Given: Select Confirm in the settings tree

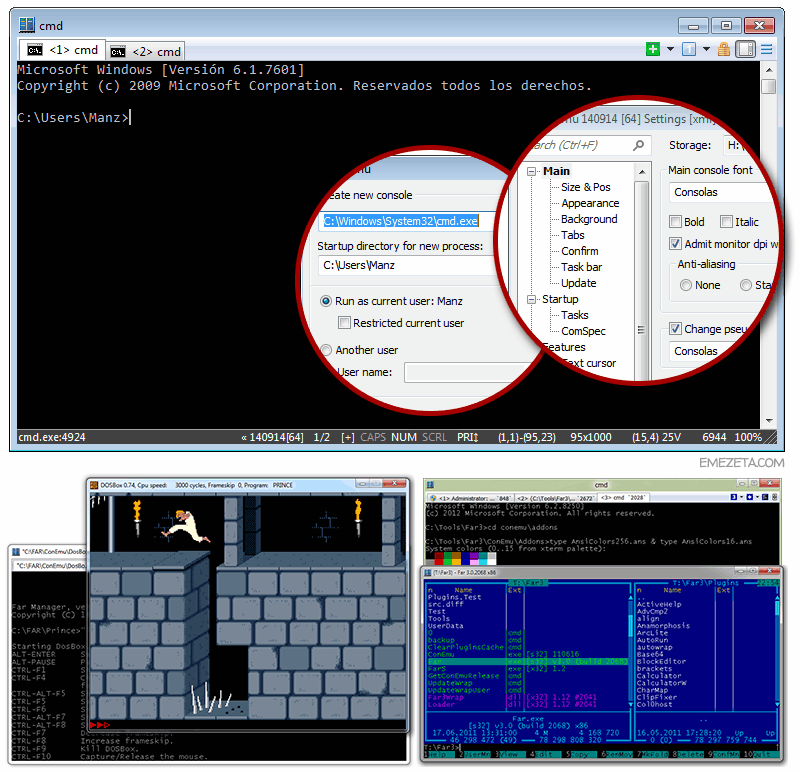Looking at the screenshot, I should (x=580, y=251).
